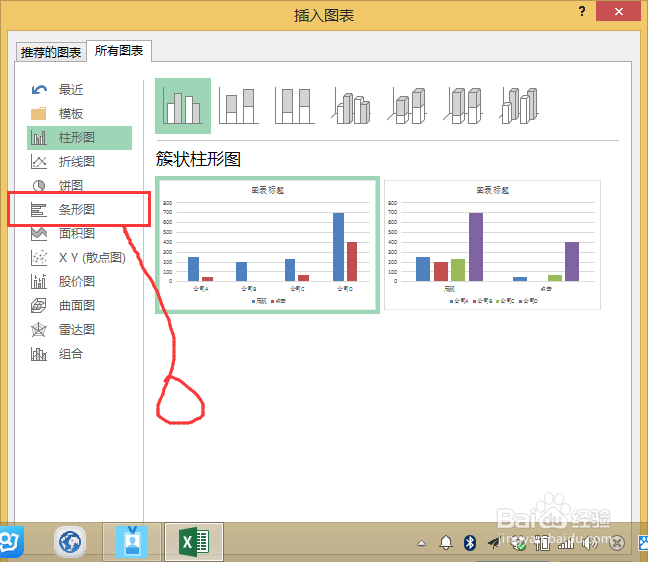Select the 面积图 area chart category
648x562 pixels.
click(79, 233)
